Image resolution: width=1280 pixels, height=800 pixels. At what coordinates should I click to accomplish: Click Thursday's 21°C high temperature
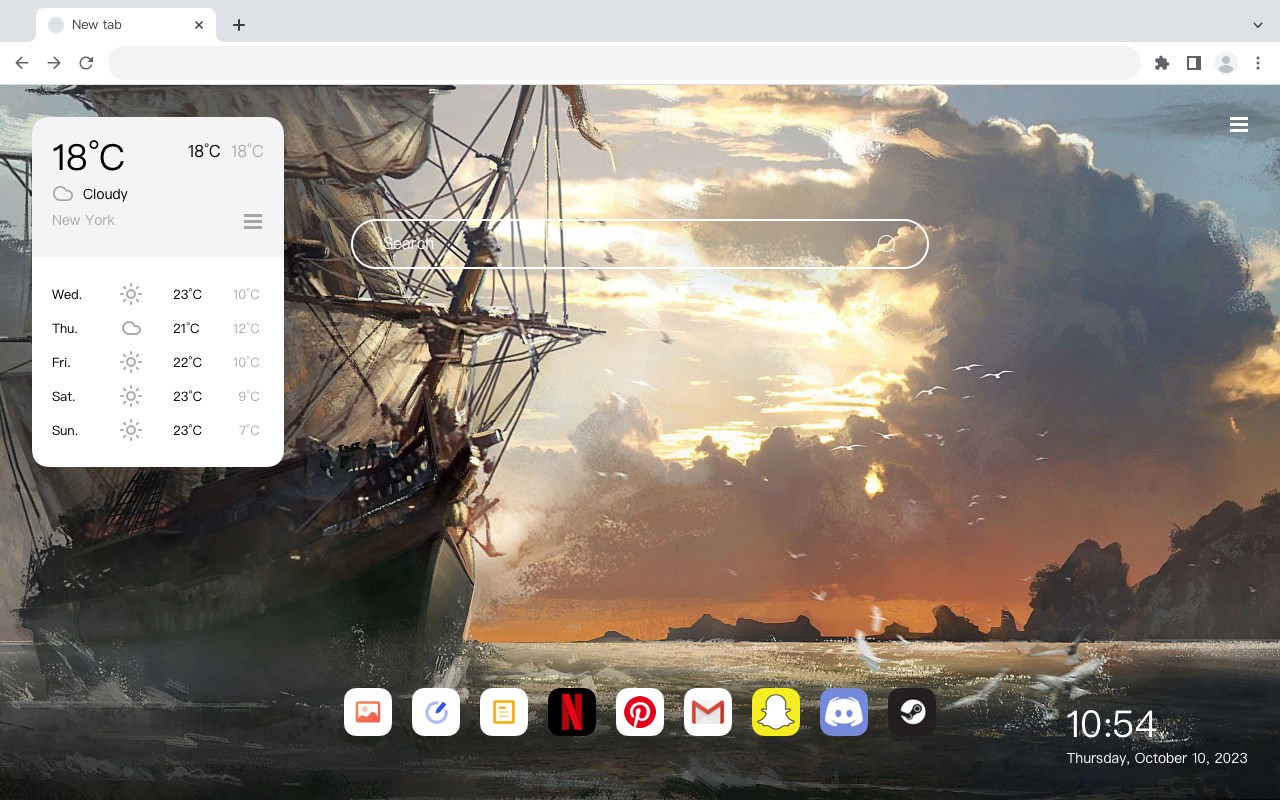tap(186, 328)
